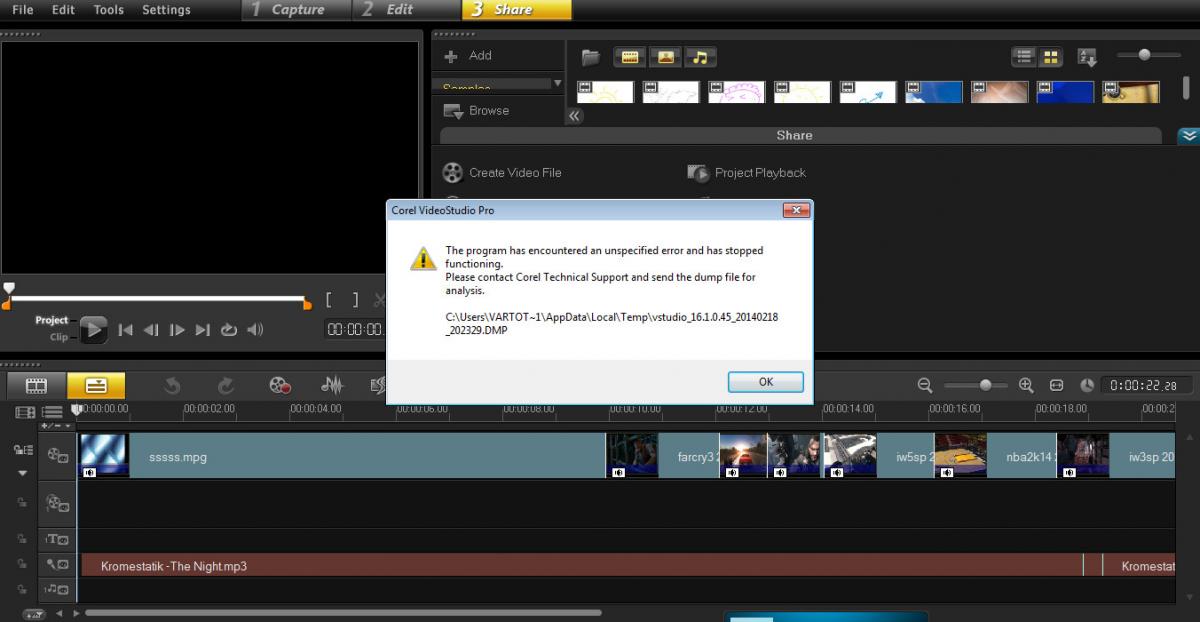Viewport: 1200px width, 622px height.
Task: Select the Share step tab
Action: [516, 10]
